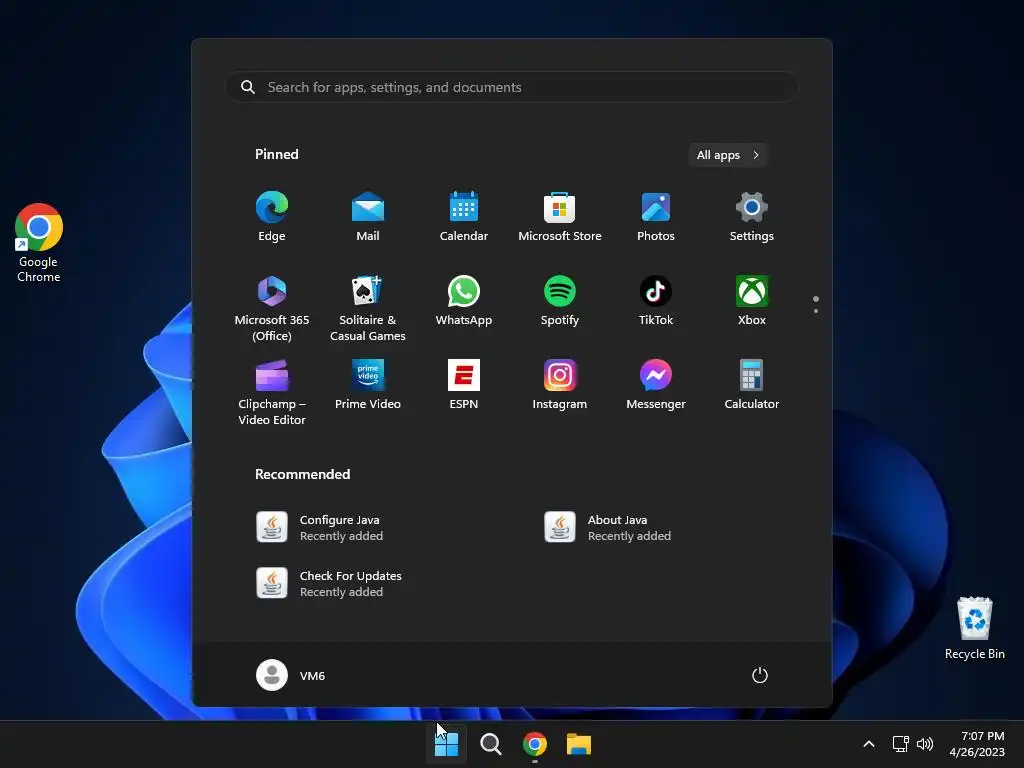
Task: Open Messenger
Action: pyautogui.click(x=656, y=385)
